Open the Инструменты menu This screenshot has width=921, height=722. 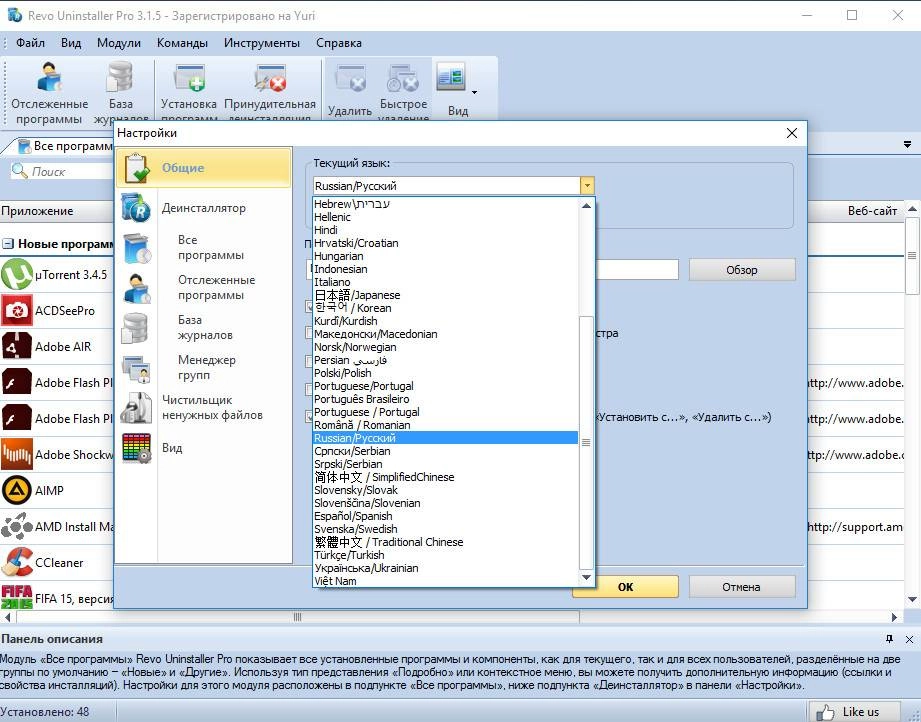pyautogui.click(x=262, y=43)
